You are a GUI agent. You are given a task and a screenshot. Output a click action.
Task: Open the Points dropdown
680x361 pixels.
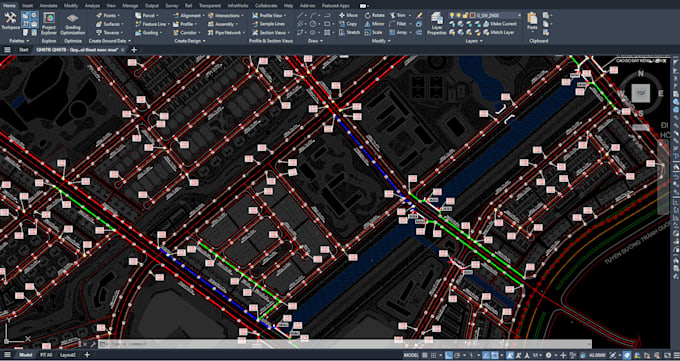[108, 15]
